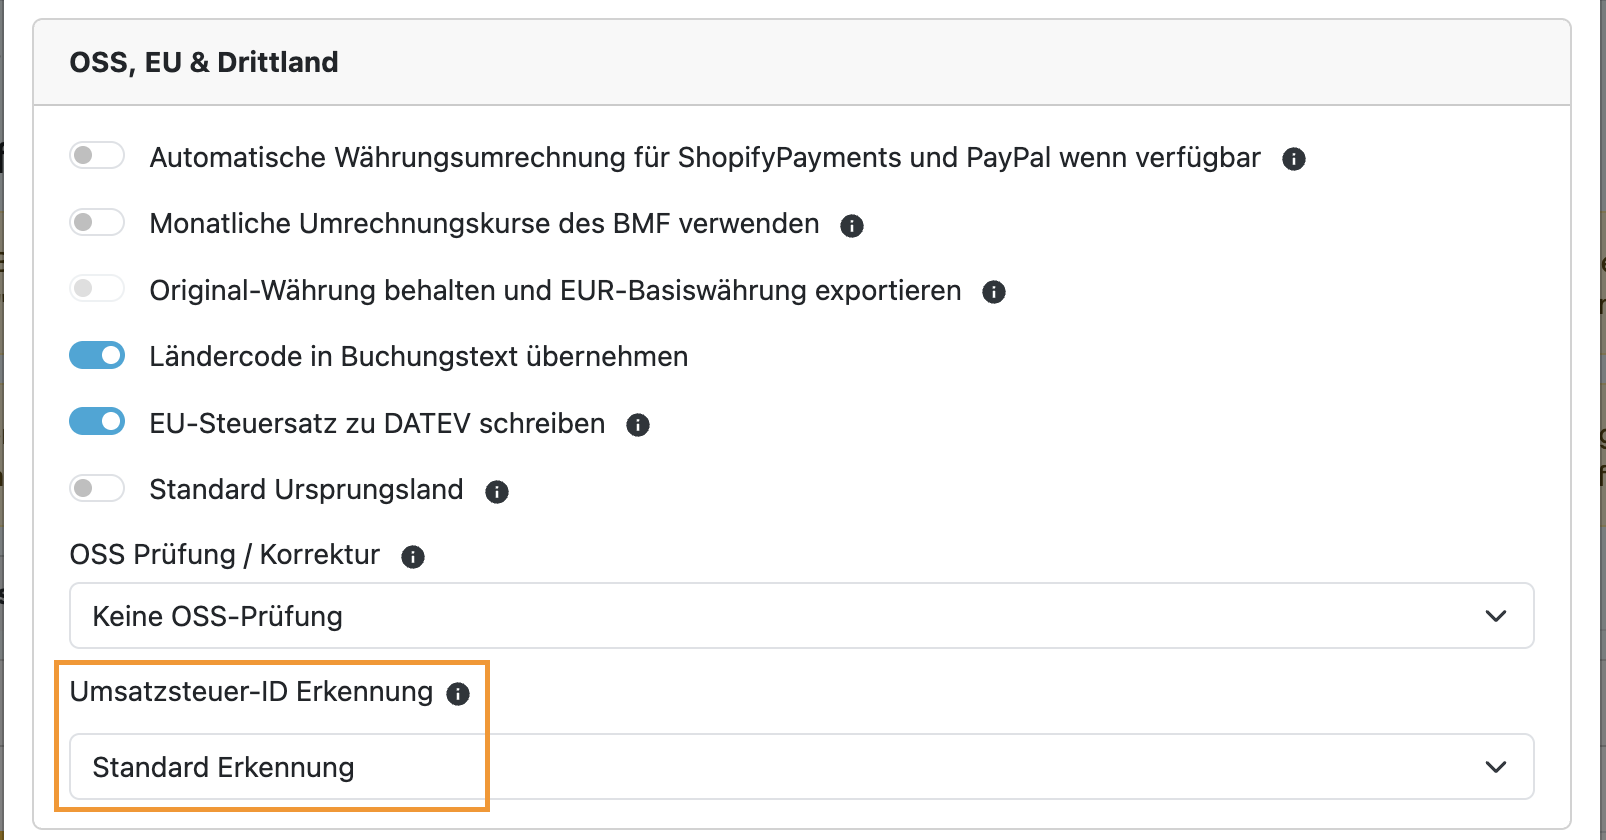Show info for Standard Ursprungsland
Viewport: 1606px width, 840px height.
(497, 492)
